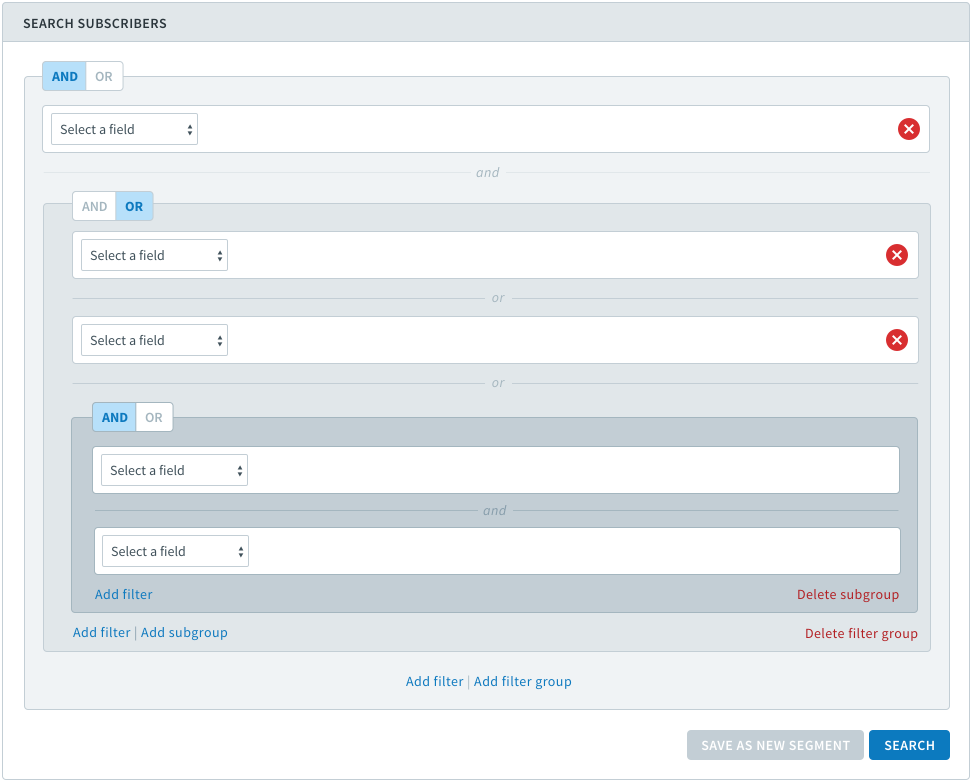The width and height of the screenshot is (971, 781).
Task: Click Add filter next to Add filter group
Action: point(434,681)
